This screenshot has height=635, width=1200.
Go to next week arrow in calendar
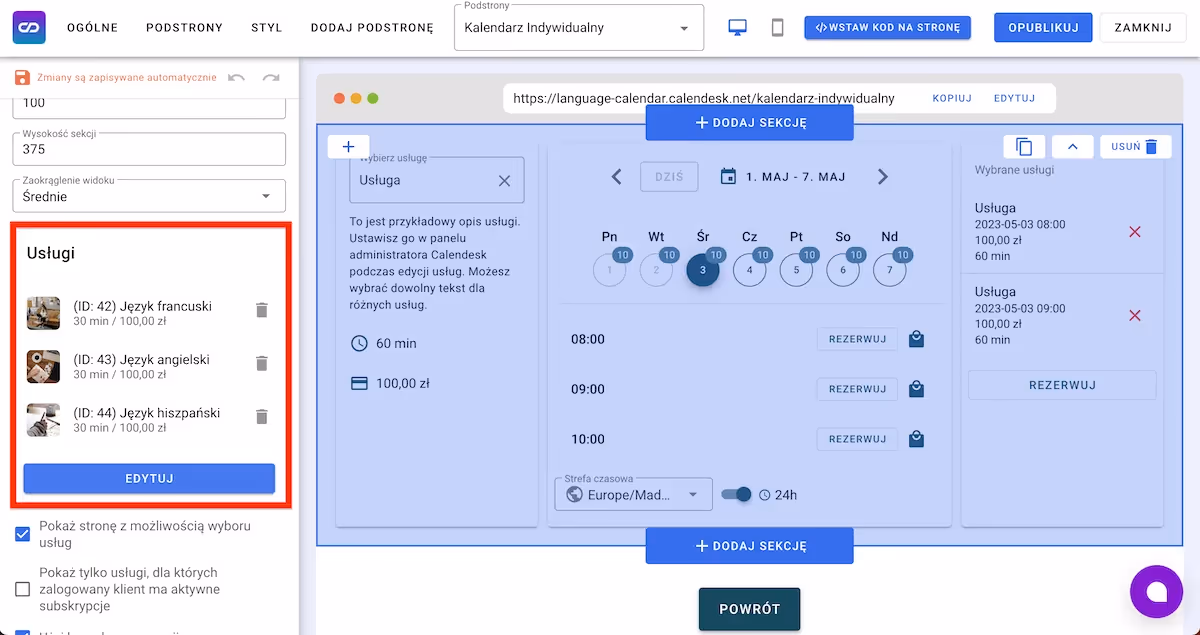coord(882,177)
